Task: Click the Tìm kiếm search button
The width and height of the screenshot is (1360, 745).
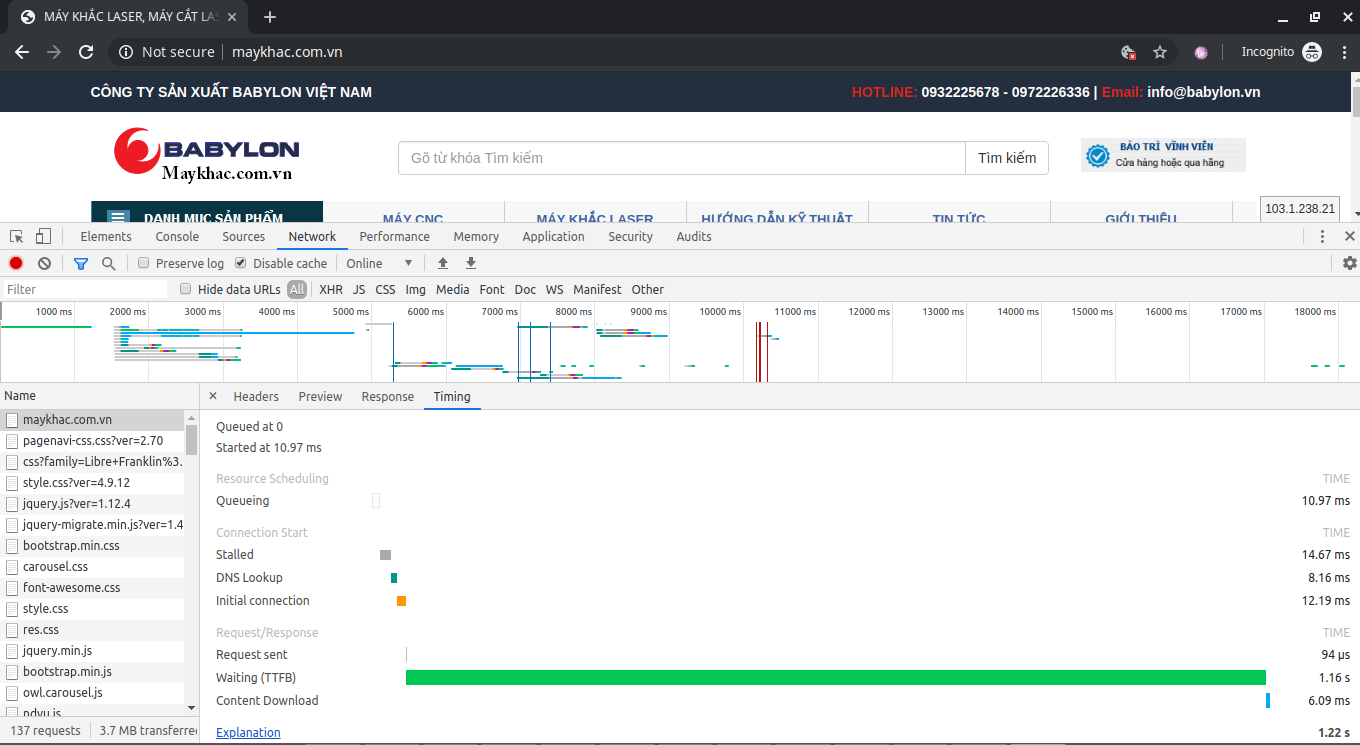Action: point(1007,158)
